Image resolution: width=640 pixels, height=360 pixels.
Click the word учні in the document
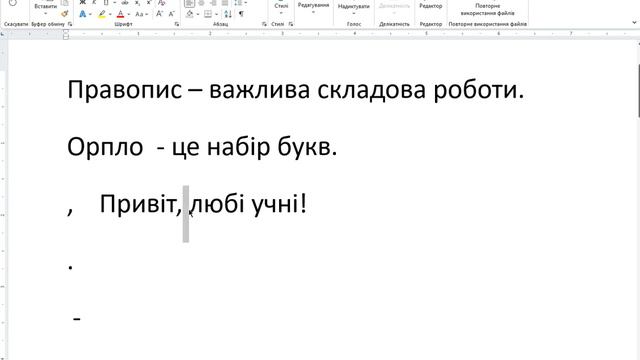[276, 204]
